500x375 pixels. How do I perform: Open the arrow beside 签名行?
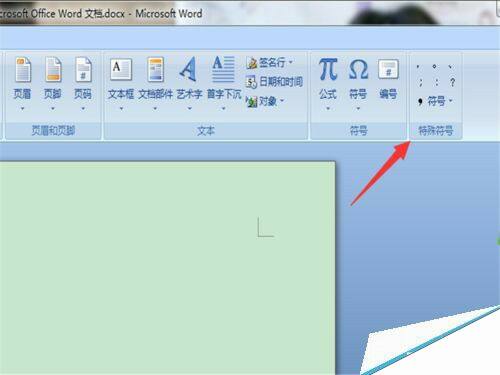(x=291, y=62)
